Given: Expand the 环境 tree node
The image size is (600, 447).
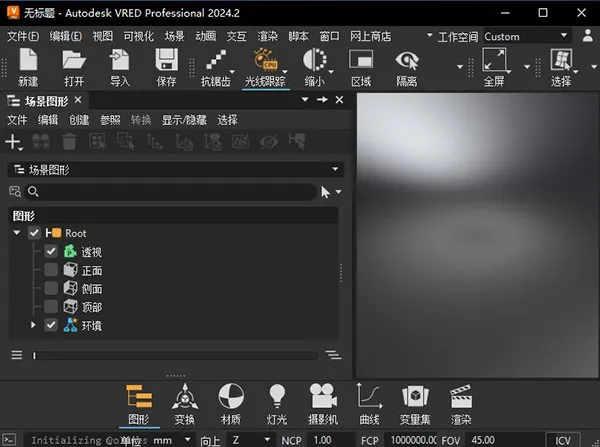Looking at the screenshot, I should click(33, 325).
